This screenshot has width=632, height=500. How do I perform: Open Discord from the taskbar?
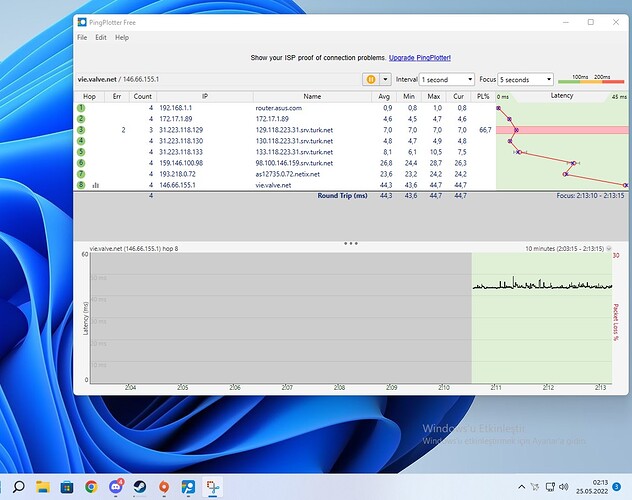116,487
